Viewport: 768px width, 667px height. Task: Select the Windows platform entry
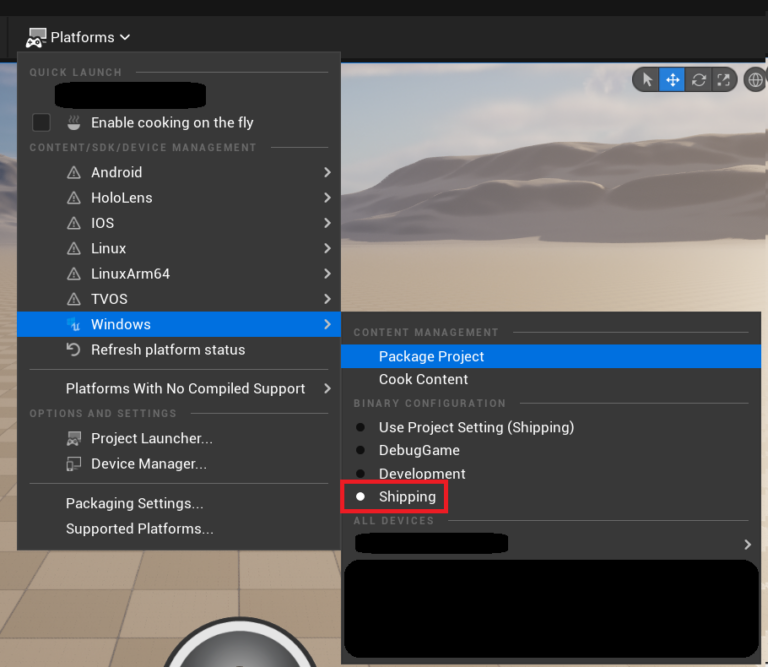coord(179,324)
